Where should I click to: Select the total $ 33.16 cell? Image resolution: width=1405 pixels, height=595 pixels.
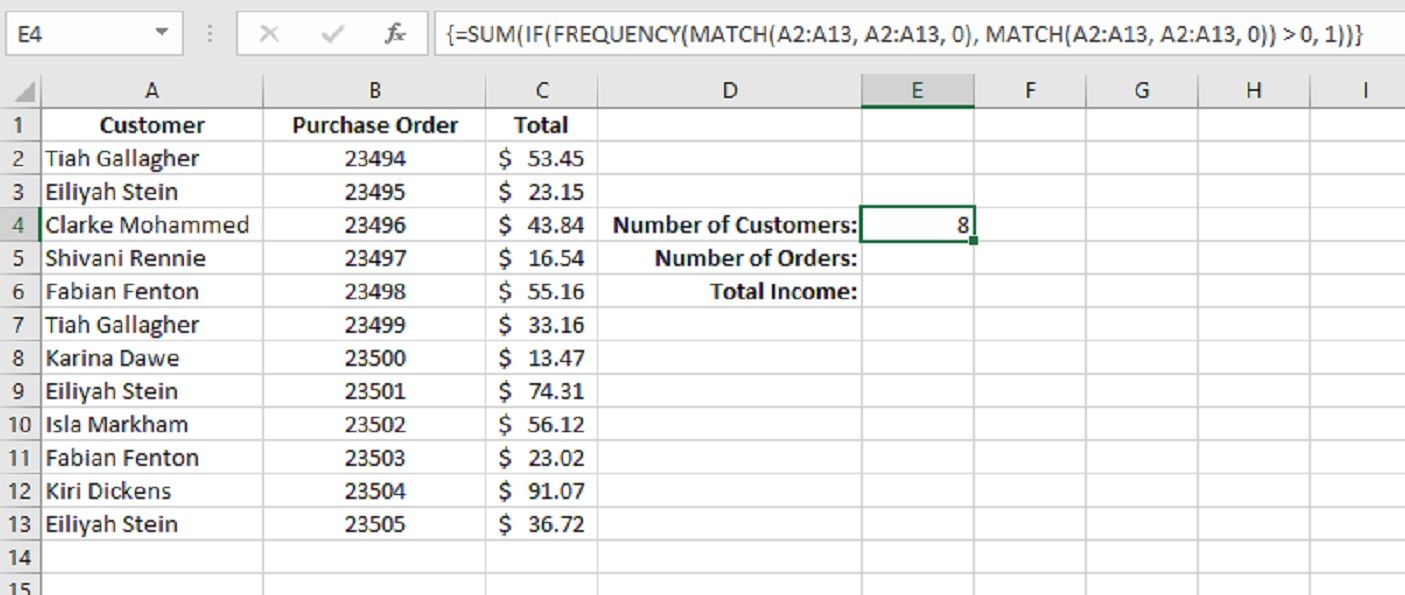point(541,325)
